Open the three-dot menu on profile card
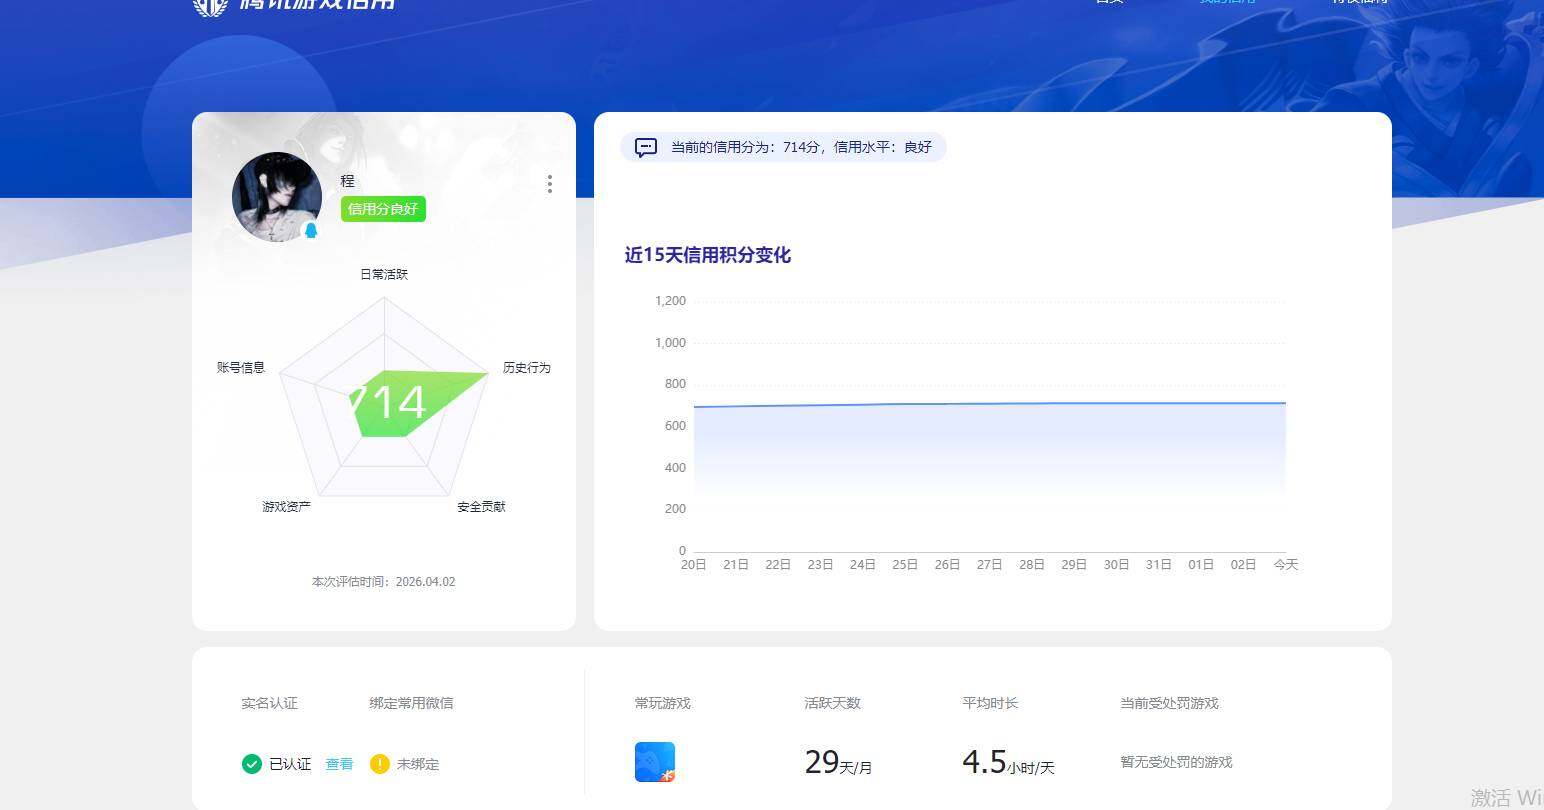Screen dimensions: 1544x810 point(550,184)
